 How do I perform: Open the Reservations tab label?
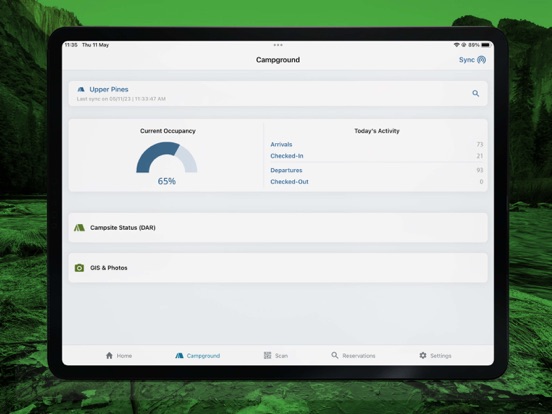point(359,356)
